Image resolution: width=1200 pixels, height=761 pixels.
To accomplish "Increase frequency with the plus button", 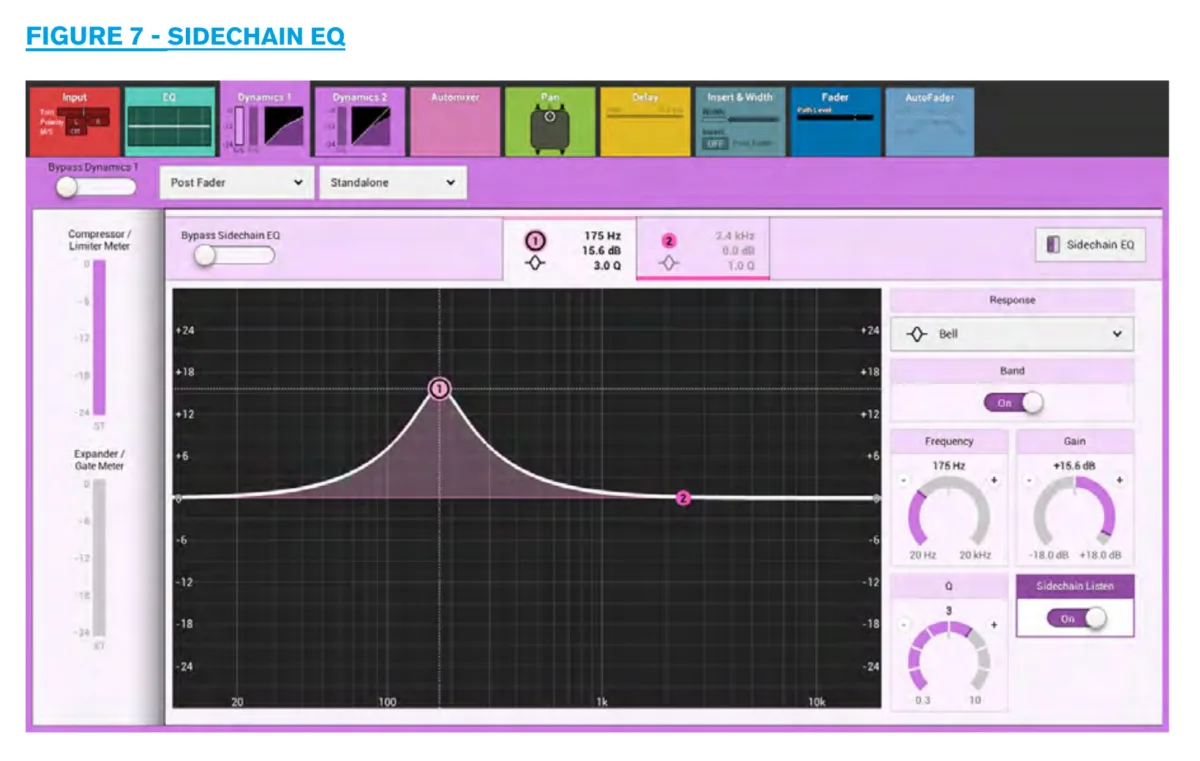I will [994, 481].
